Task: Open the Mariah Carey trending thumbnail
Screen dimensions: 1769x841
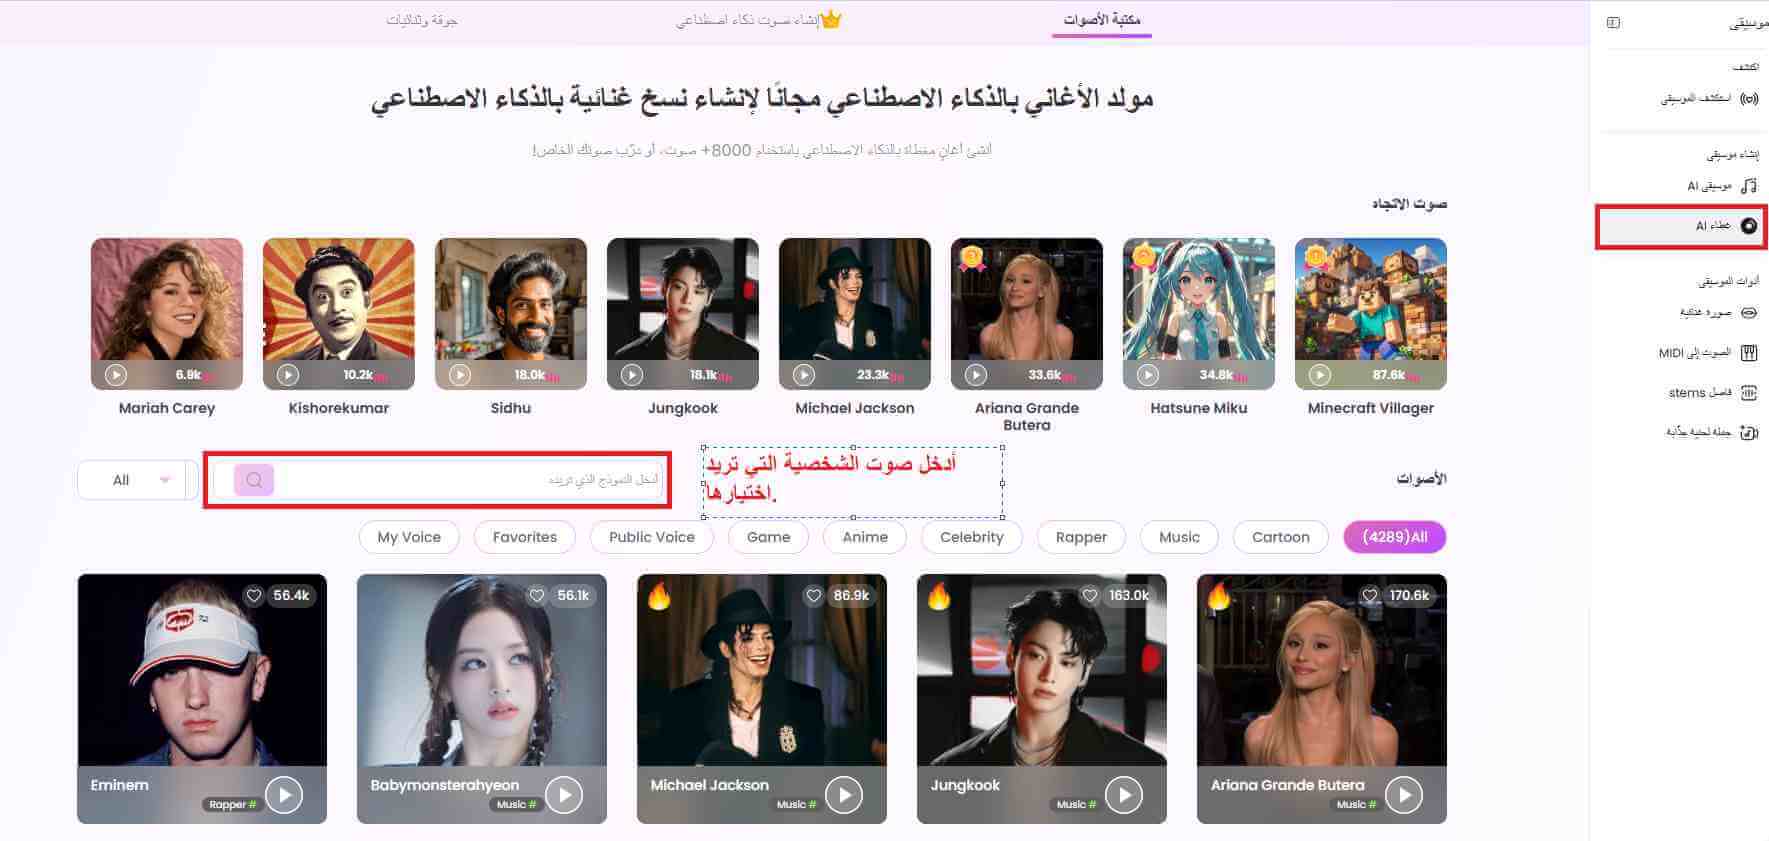Action: tap(167, 314)
